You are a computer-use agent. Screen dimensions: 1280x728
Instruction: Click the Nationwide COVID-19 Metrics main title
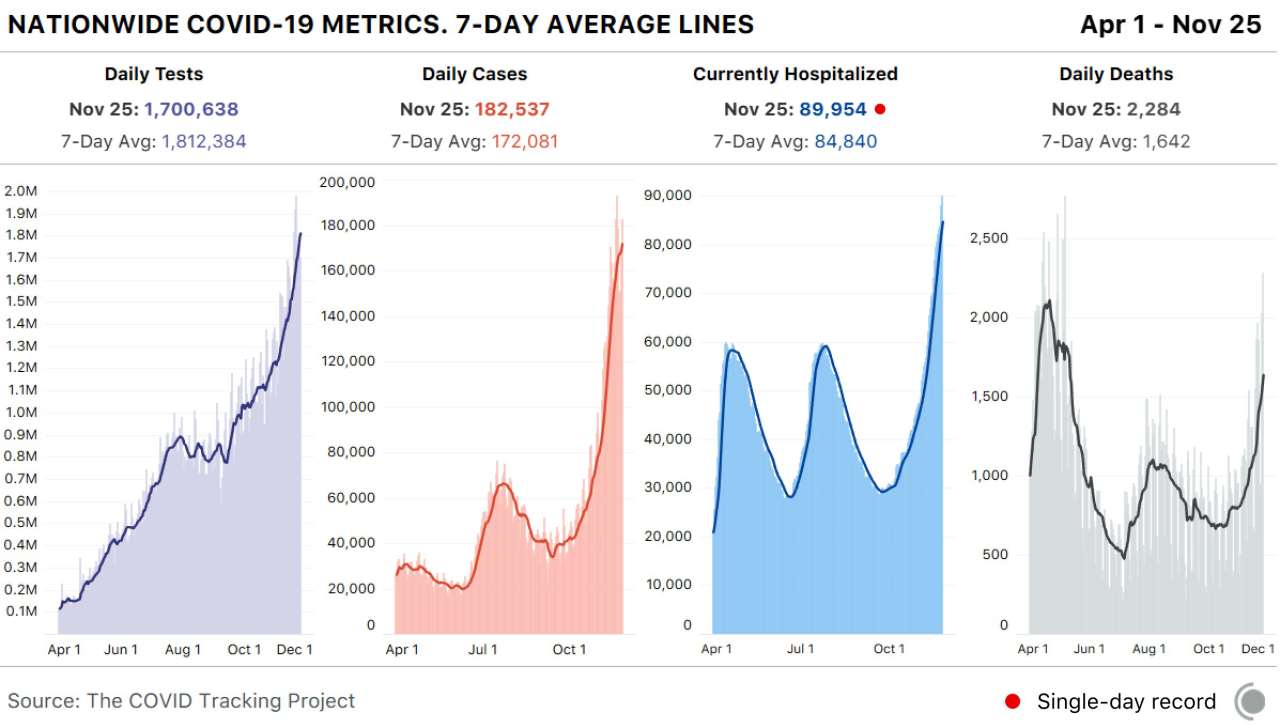click(381, 25)
